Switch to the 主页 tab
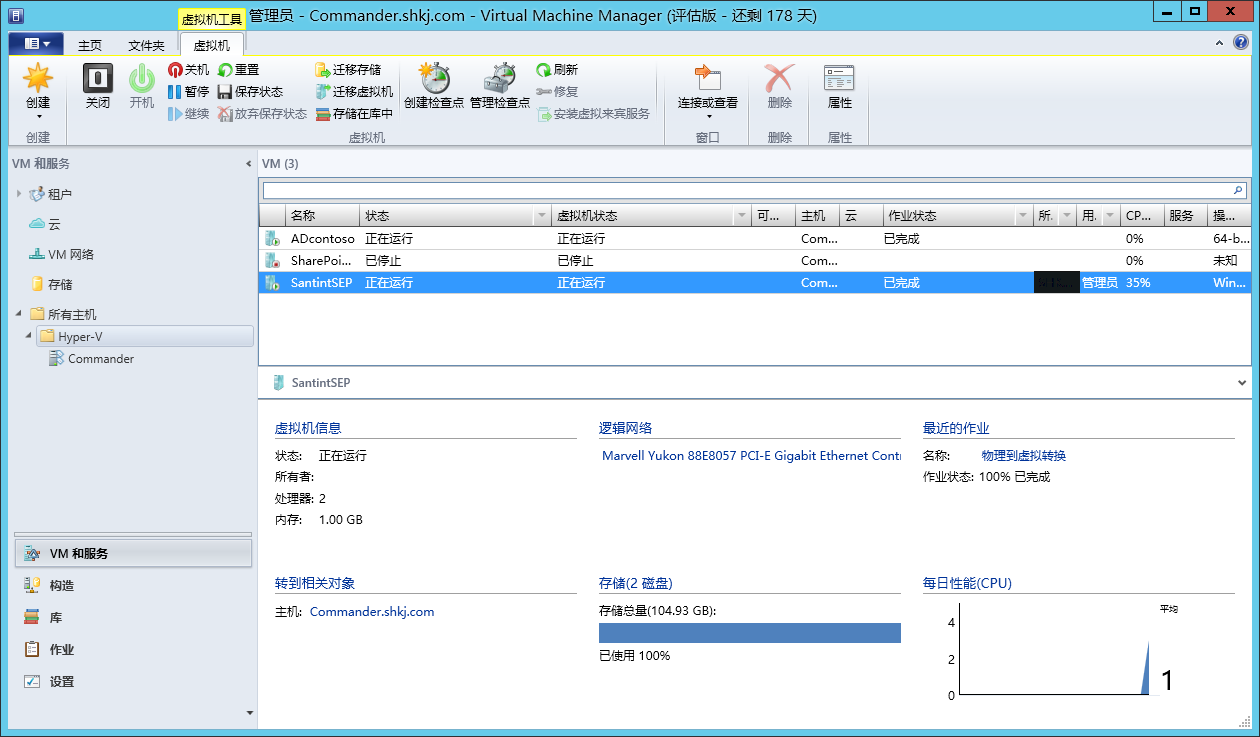The width and height of the screenshot is (1260, 737). click(x=90, y=45)
